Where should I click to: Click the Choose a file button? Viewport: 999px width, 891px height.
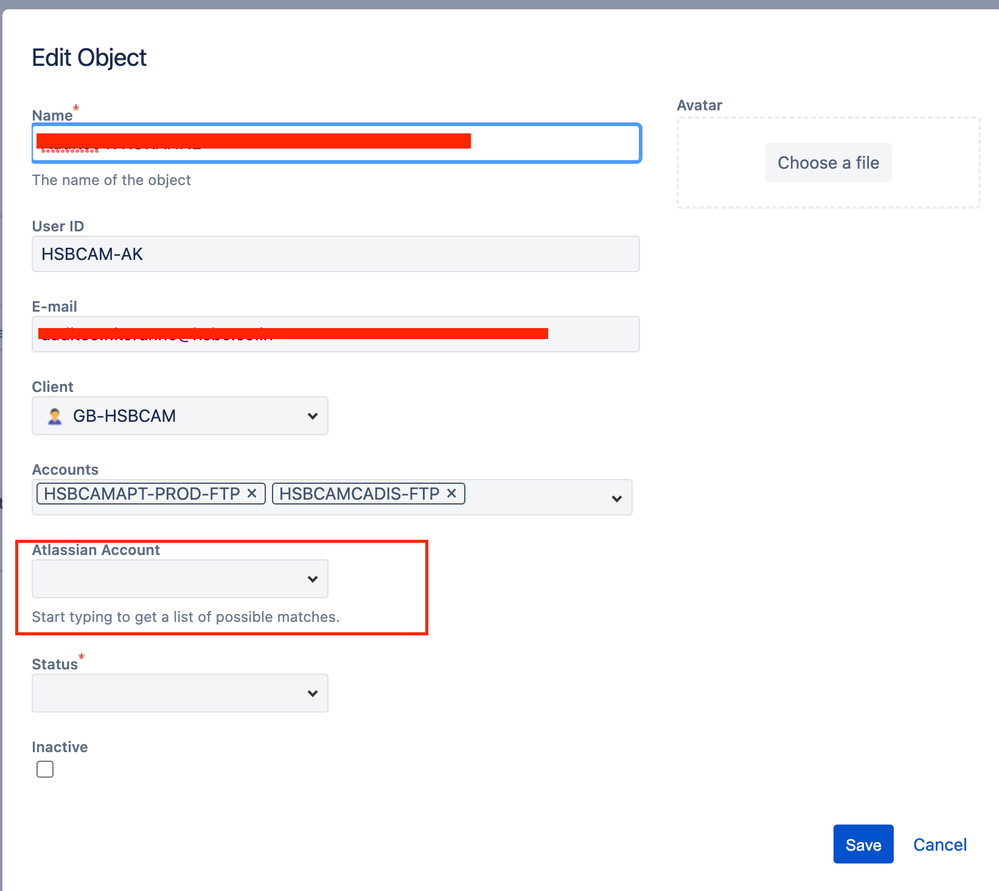pyautogui.click(x=828, y=163)
